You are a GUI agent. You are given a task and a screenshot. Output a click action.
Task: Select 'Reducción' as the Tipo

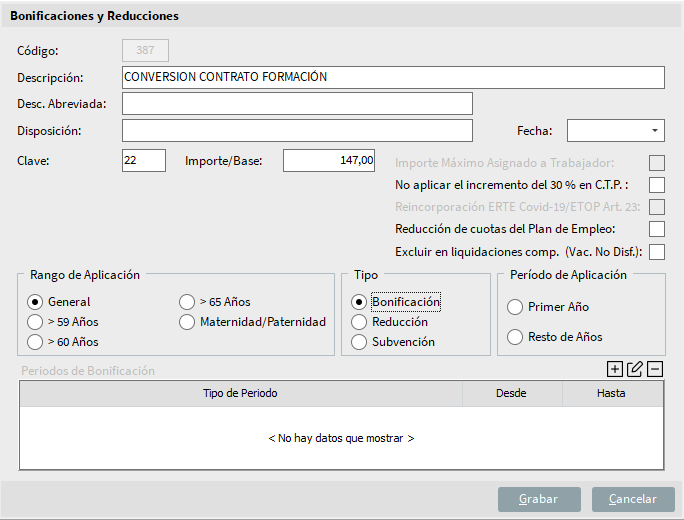coord(359,322)
